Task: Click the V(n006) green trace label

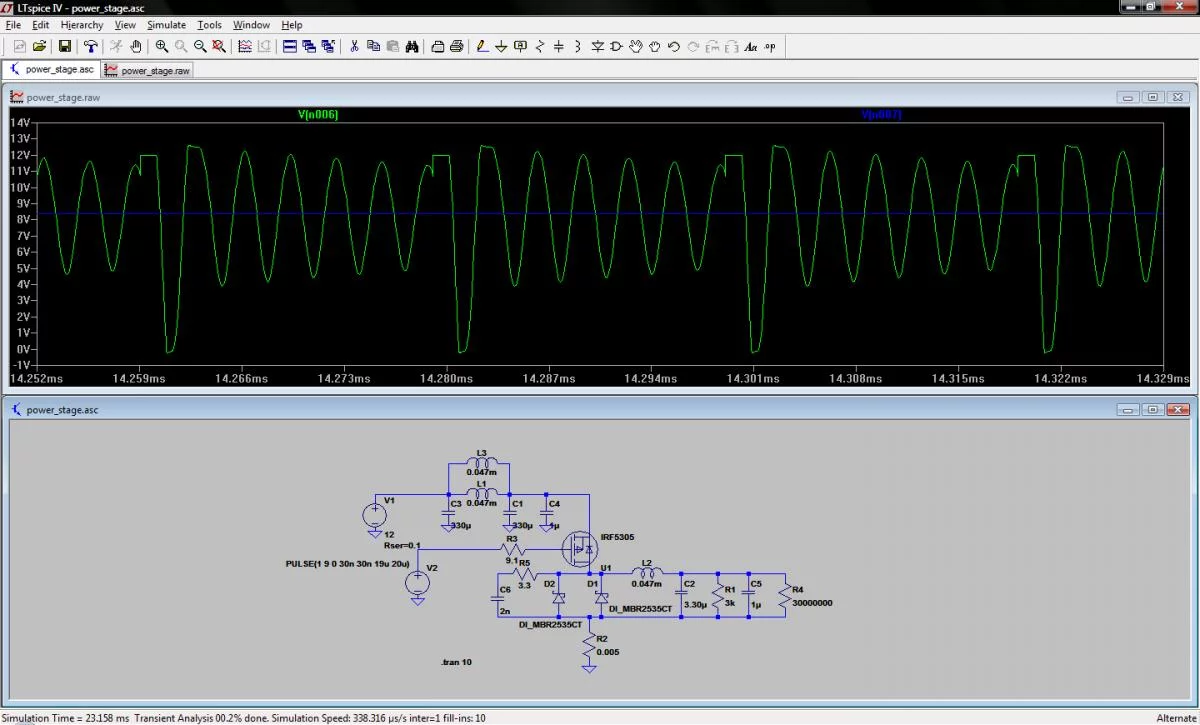Action: click(x=318, y=115)
